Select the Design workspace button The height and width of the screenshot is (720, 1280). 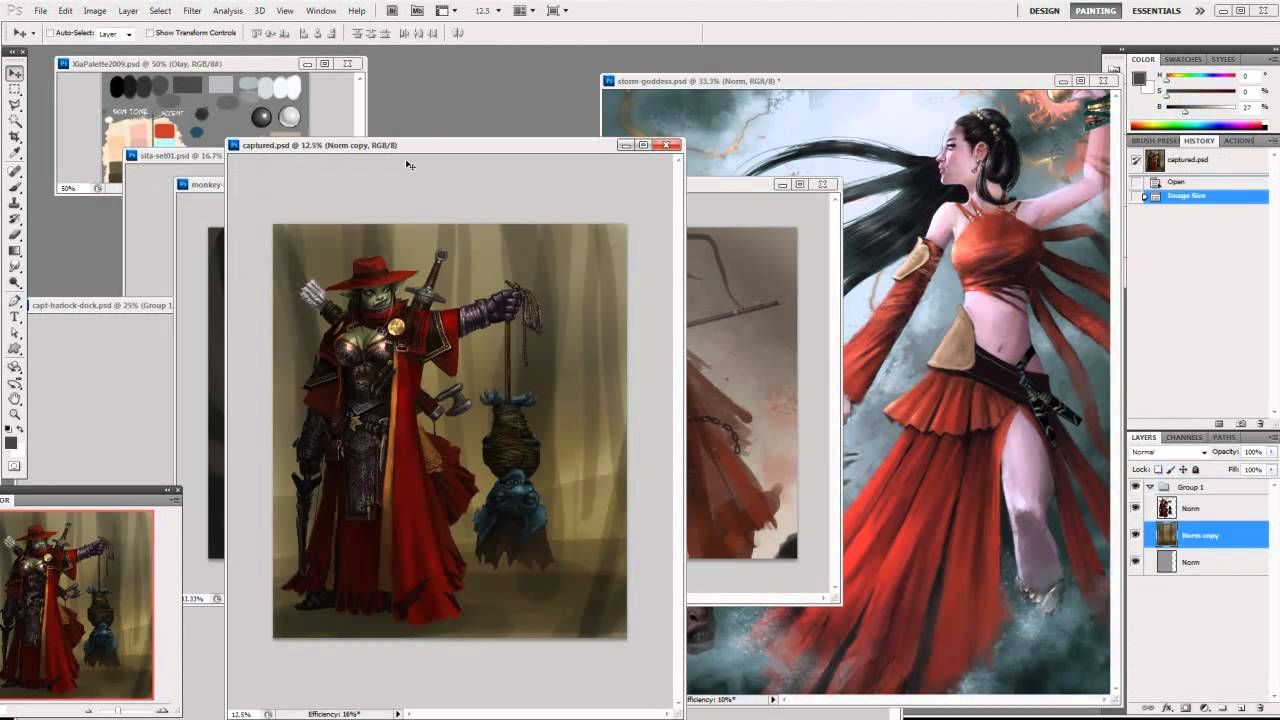(1044, 11)
